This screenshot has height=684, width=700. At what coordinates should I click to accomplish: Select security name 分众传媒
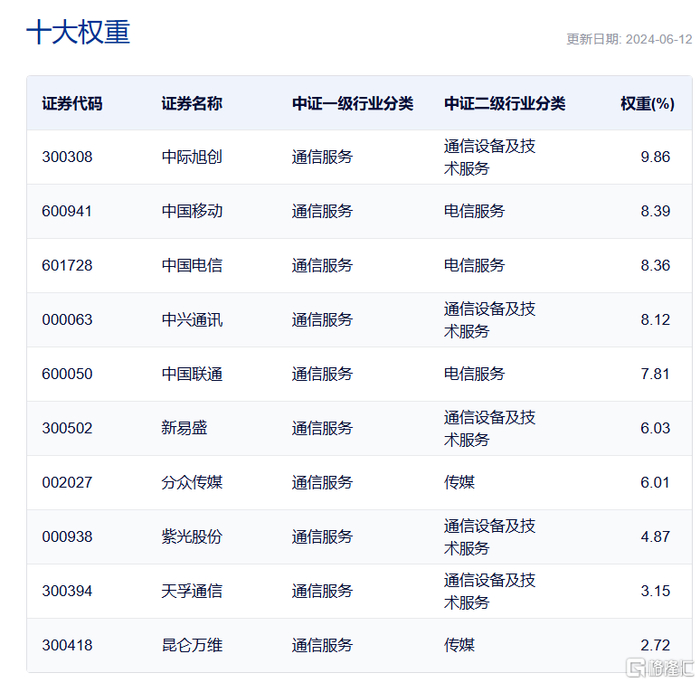192,482
